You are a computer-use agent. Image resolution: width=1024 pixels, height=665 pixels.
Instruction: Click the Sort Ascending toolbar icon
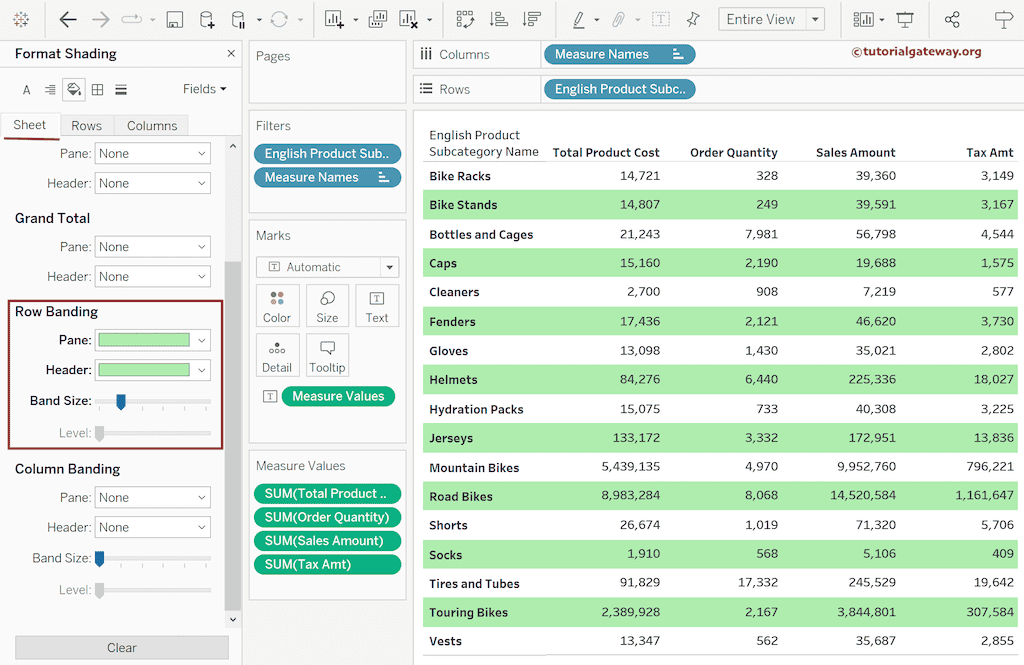(x=502, y=20)
